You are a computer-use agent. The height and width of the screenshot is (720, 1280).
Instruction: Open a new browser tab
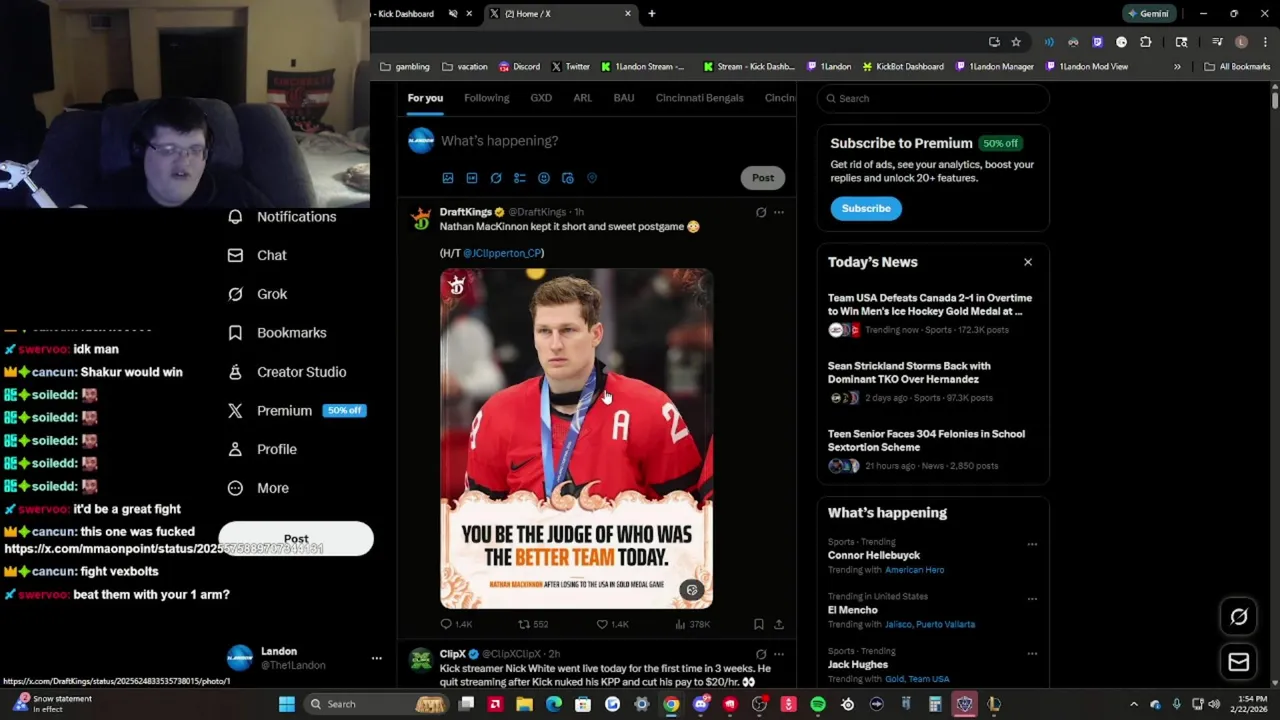(652, 14)
